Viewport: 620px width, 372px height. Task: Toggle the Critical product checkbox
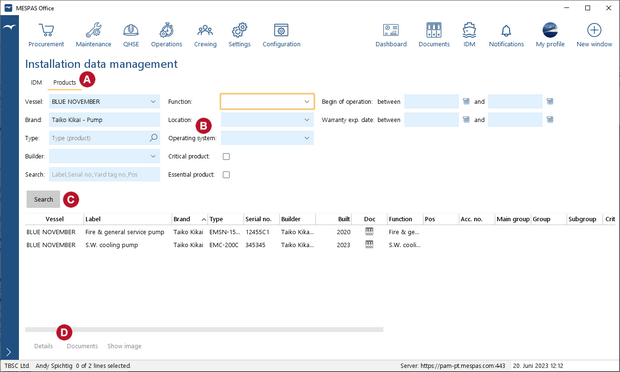(x=226, y=157)
